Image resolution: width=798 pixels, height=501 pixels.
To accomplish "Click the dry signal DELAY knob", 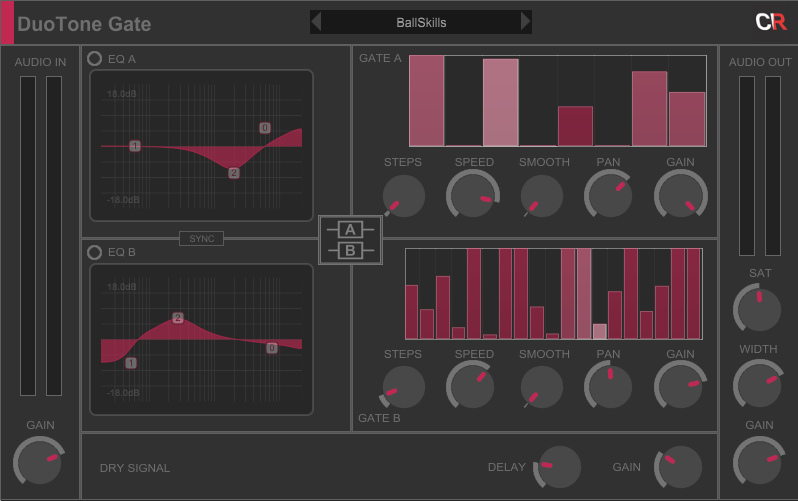I will (559, 467).
